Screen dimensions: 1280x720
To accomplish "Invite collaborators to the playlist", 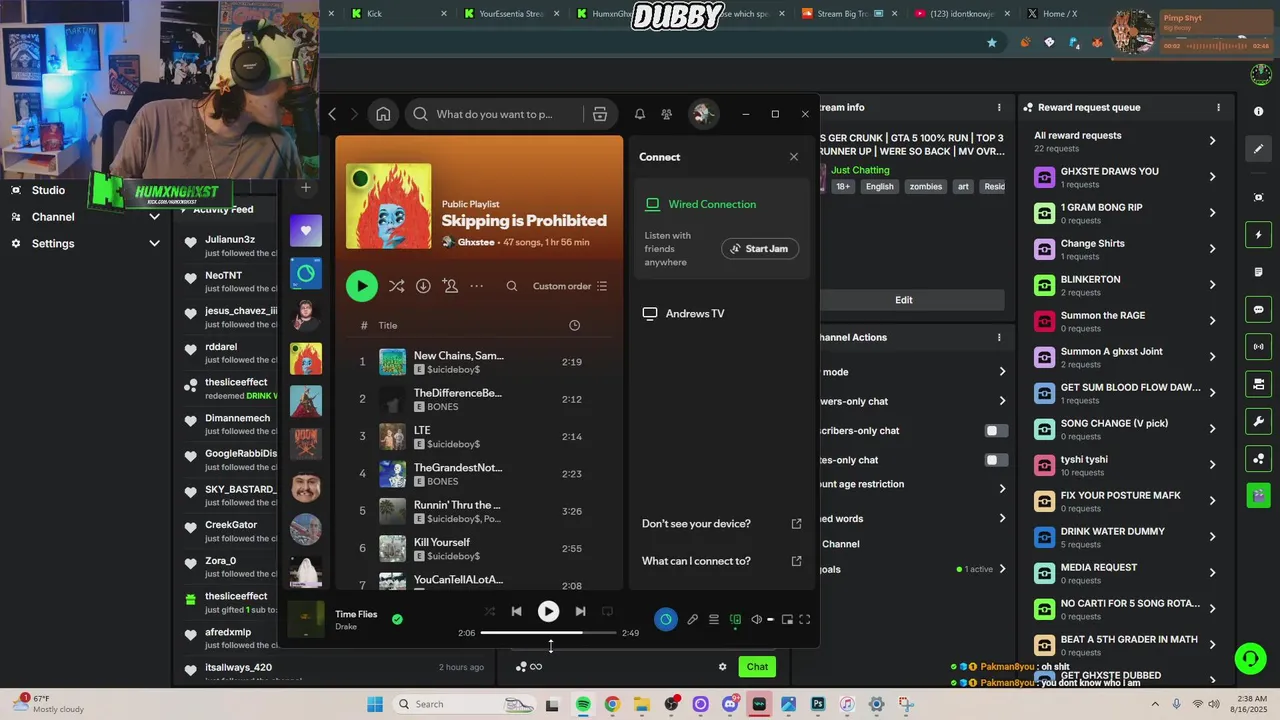I will point(450,286).
